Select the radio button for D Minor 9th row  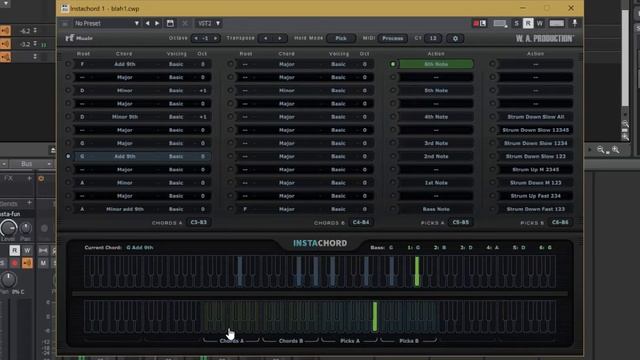click(68, 117)
